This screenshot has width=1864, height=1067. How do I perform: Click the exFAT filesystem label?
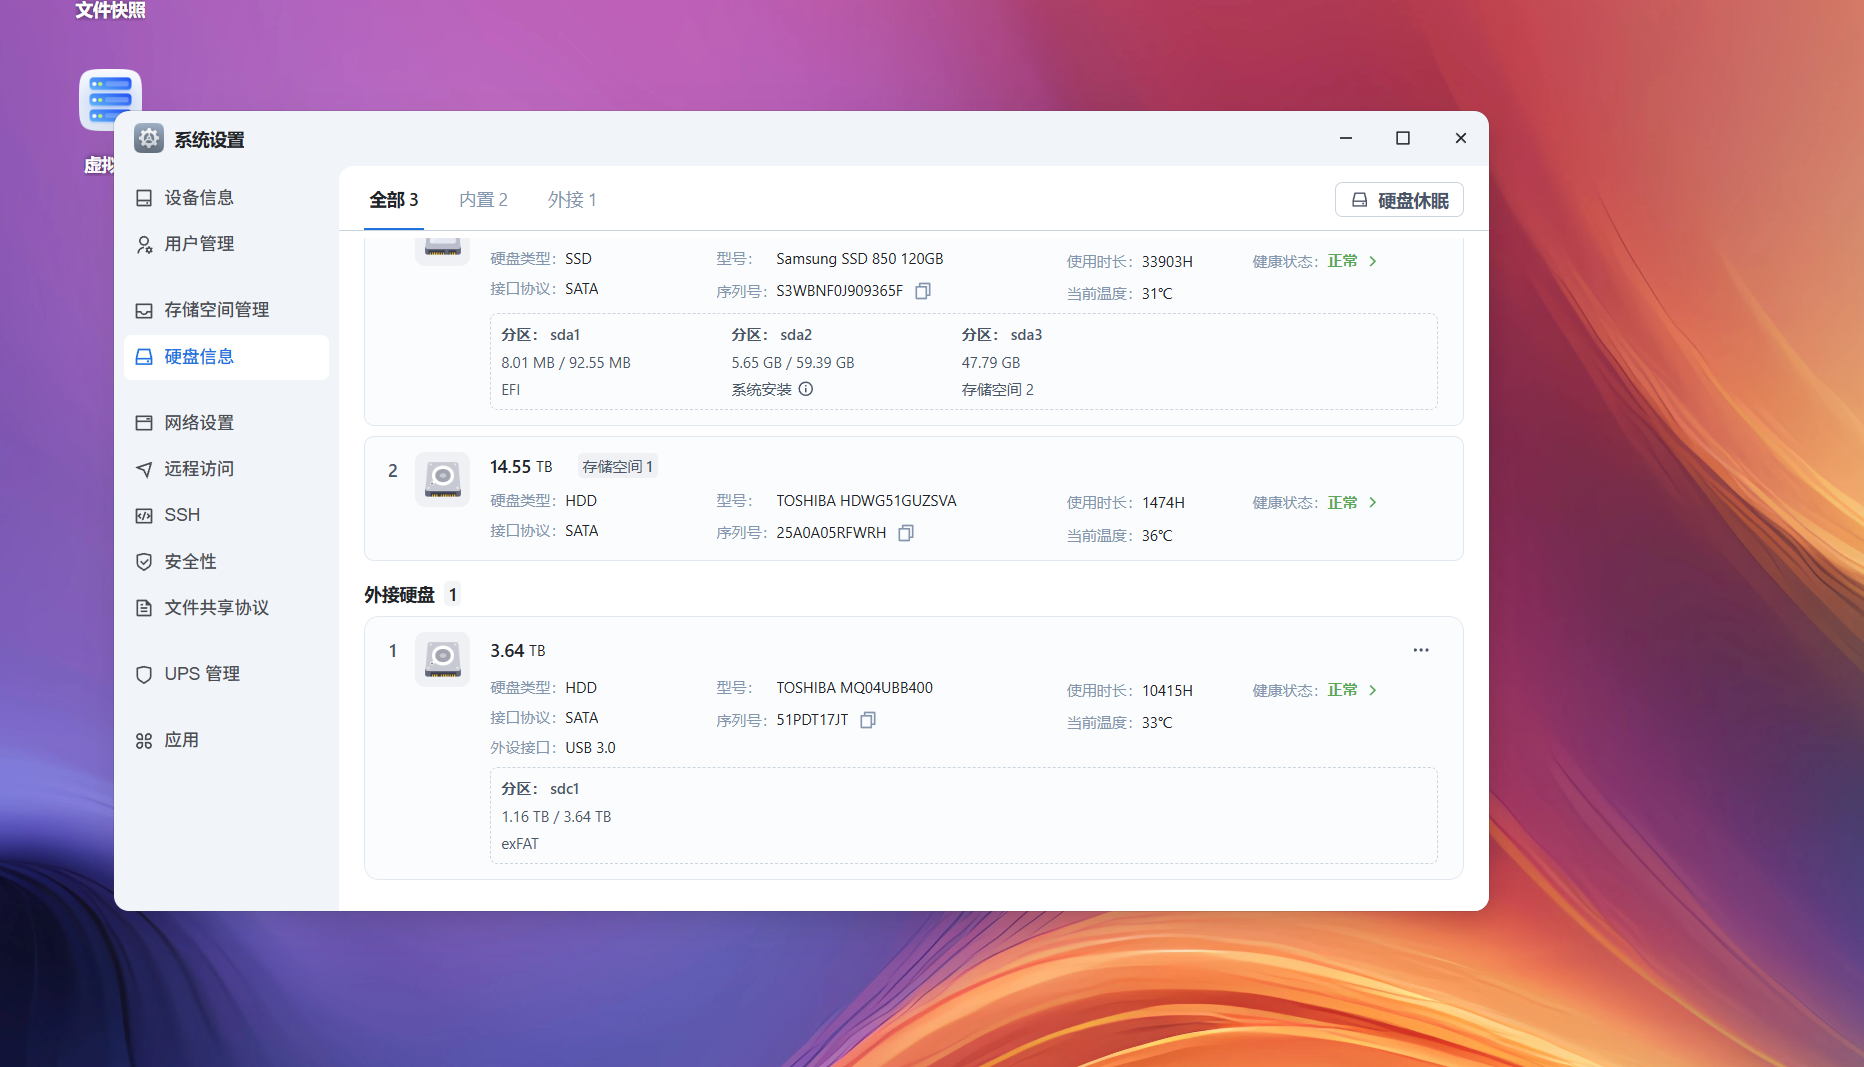click(520, 844)
